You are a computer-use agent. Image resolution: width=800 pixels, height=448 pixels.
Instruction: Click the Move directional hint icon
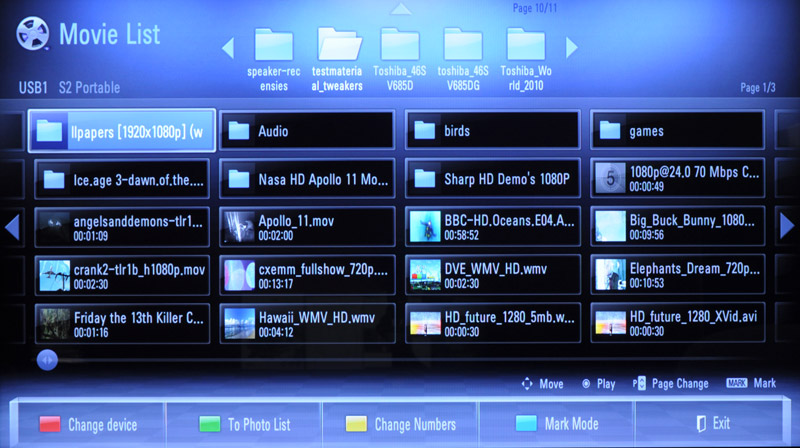[527, 384]
